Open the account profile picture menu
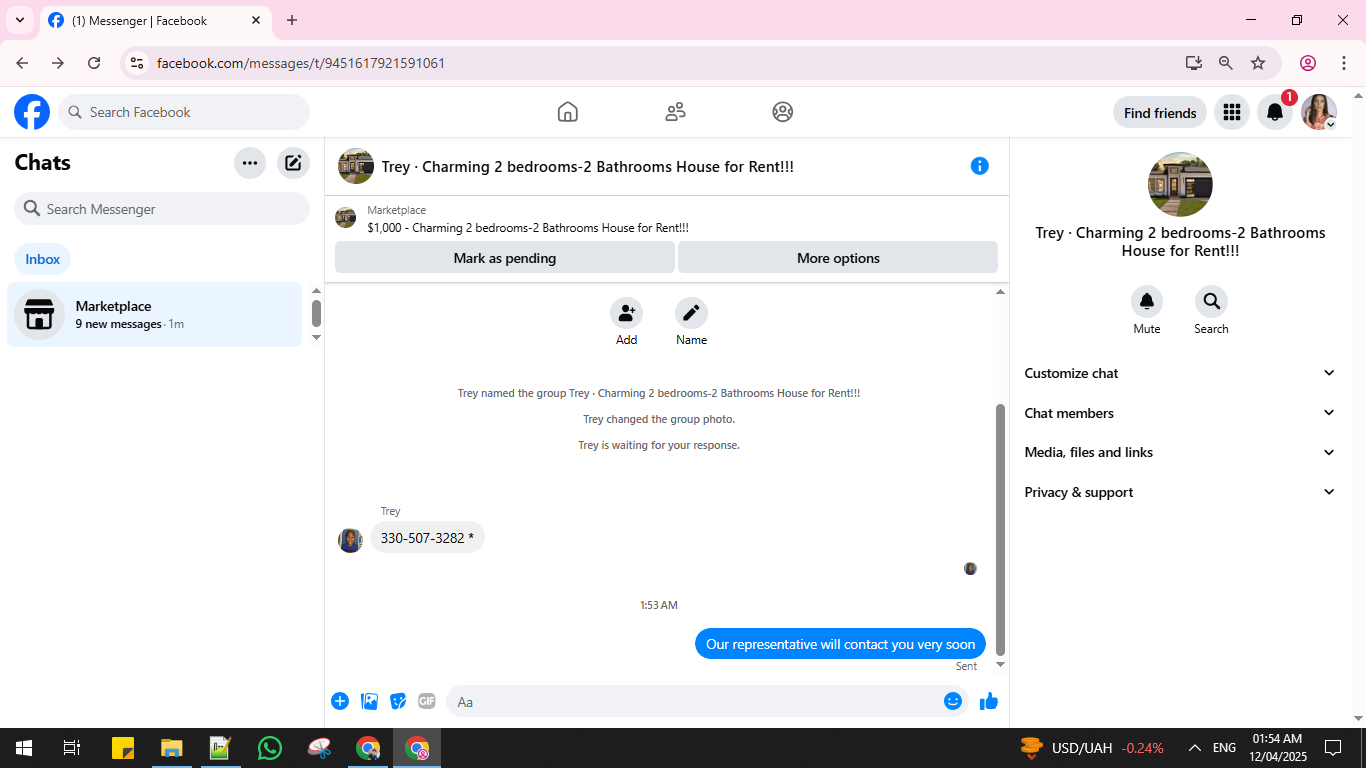Screen dimensions: 1366x768 1319,113
